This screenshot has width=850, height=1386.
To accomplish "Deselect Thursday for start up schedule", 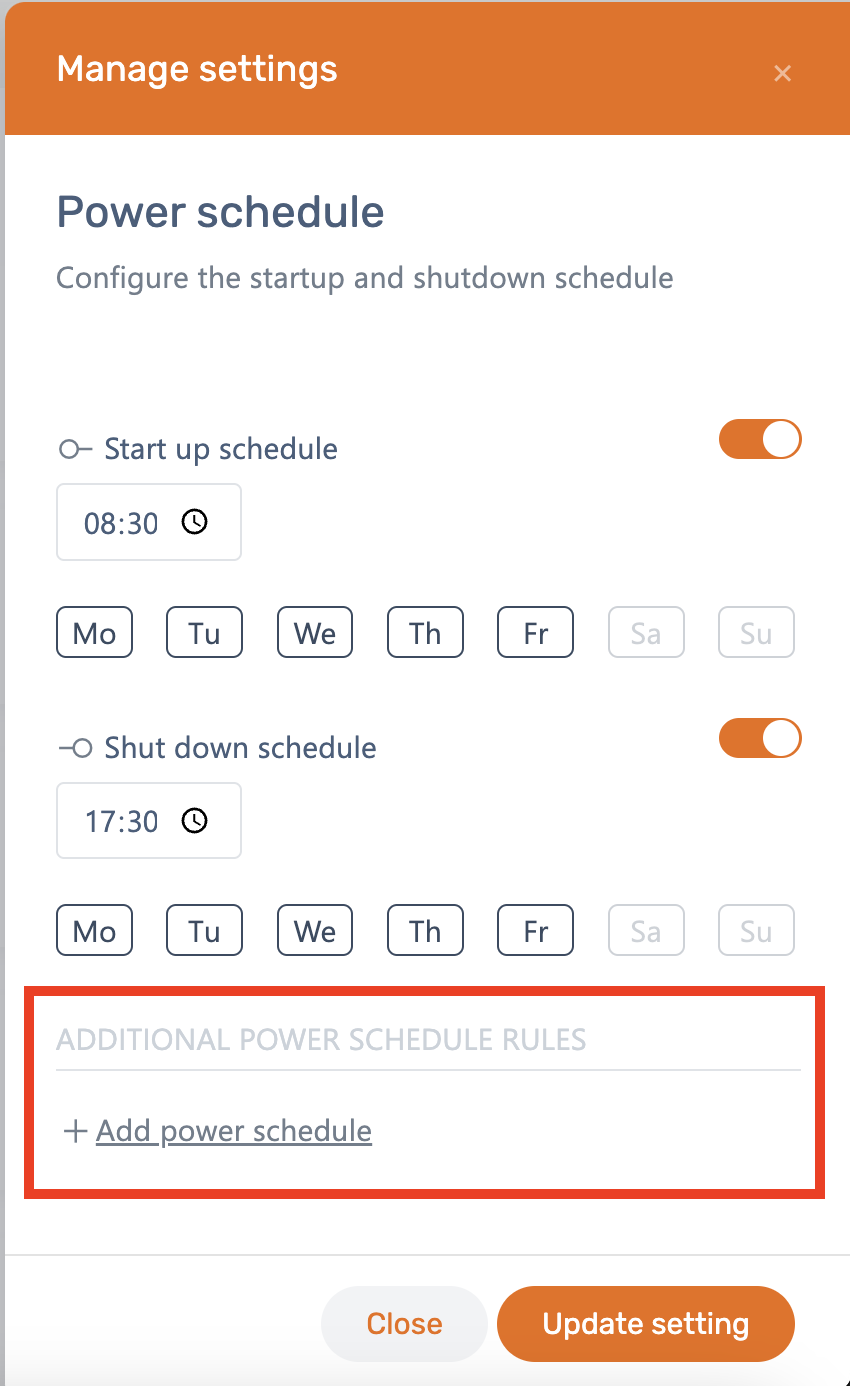I will pos(425,633).
